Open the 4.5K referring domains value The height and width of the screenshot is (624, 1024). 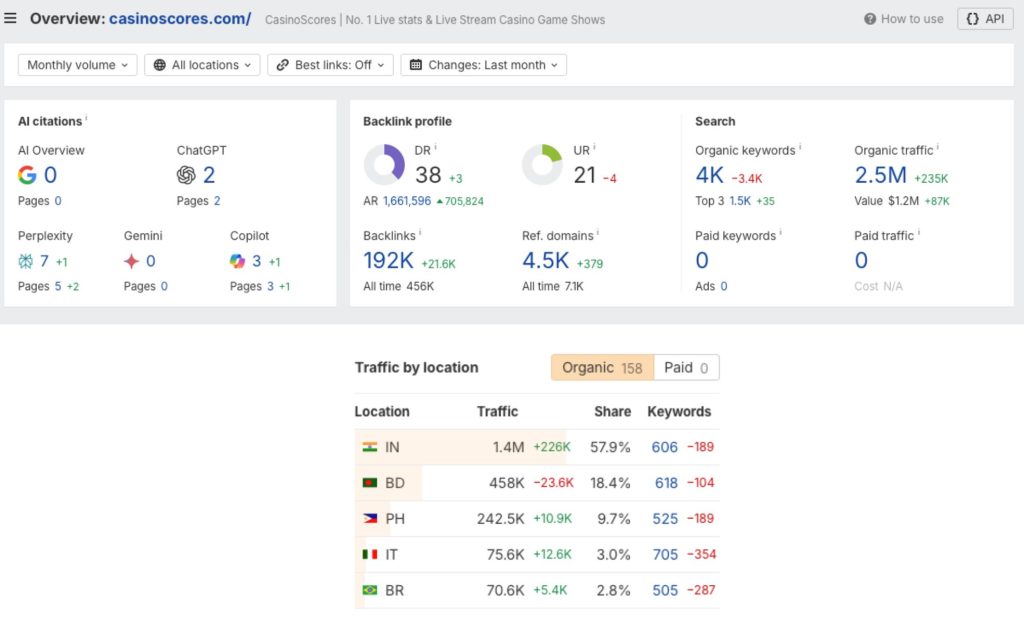pyautogui.click(x=545, y=261)
